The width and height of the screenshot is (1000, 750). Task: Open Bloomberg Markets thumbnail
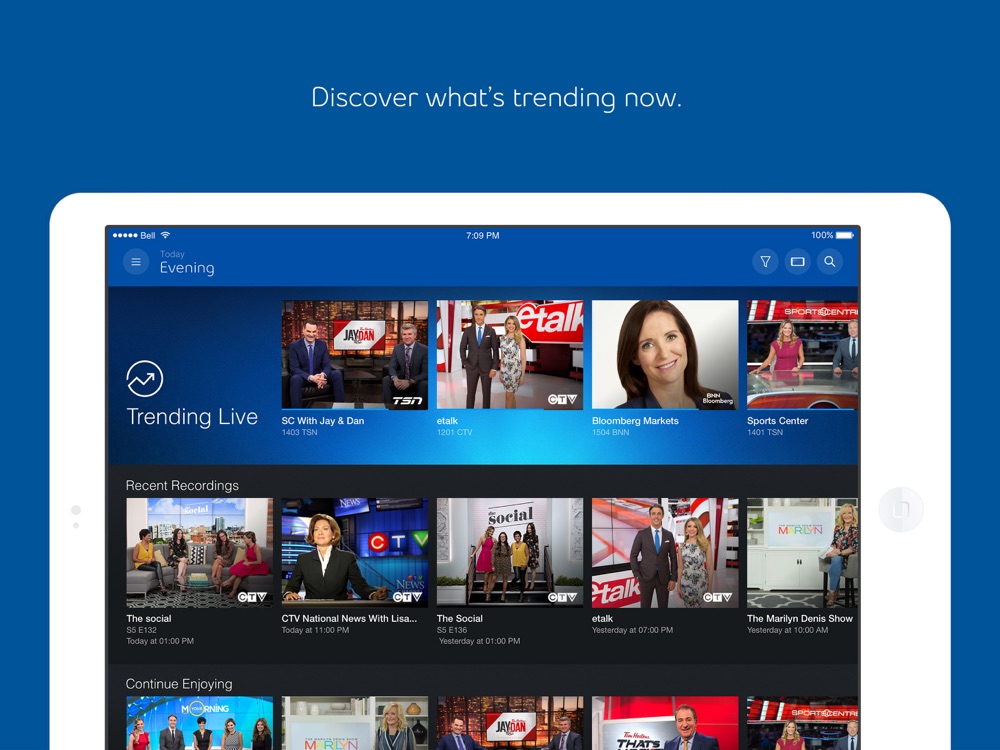(x=665, y=355)
